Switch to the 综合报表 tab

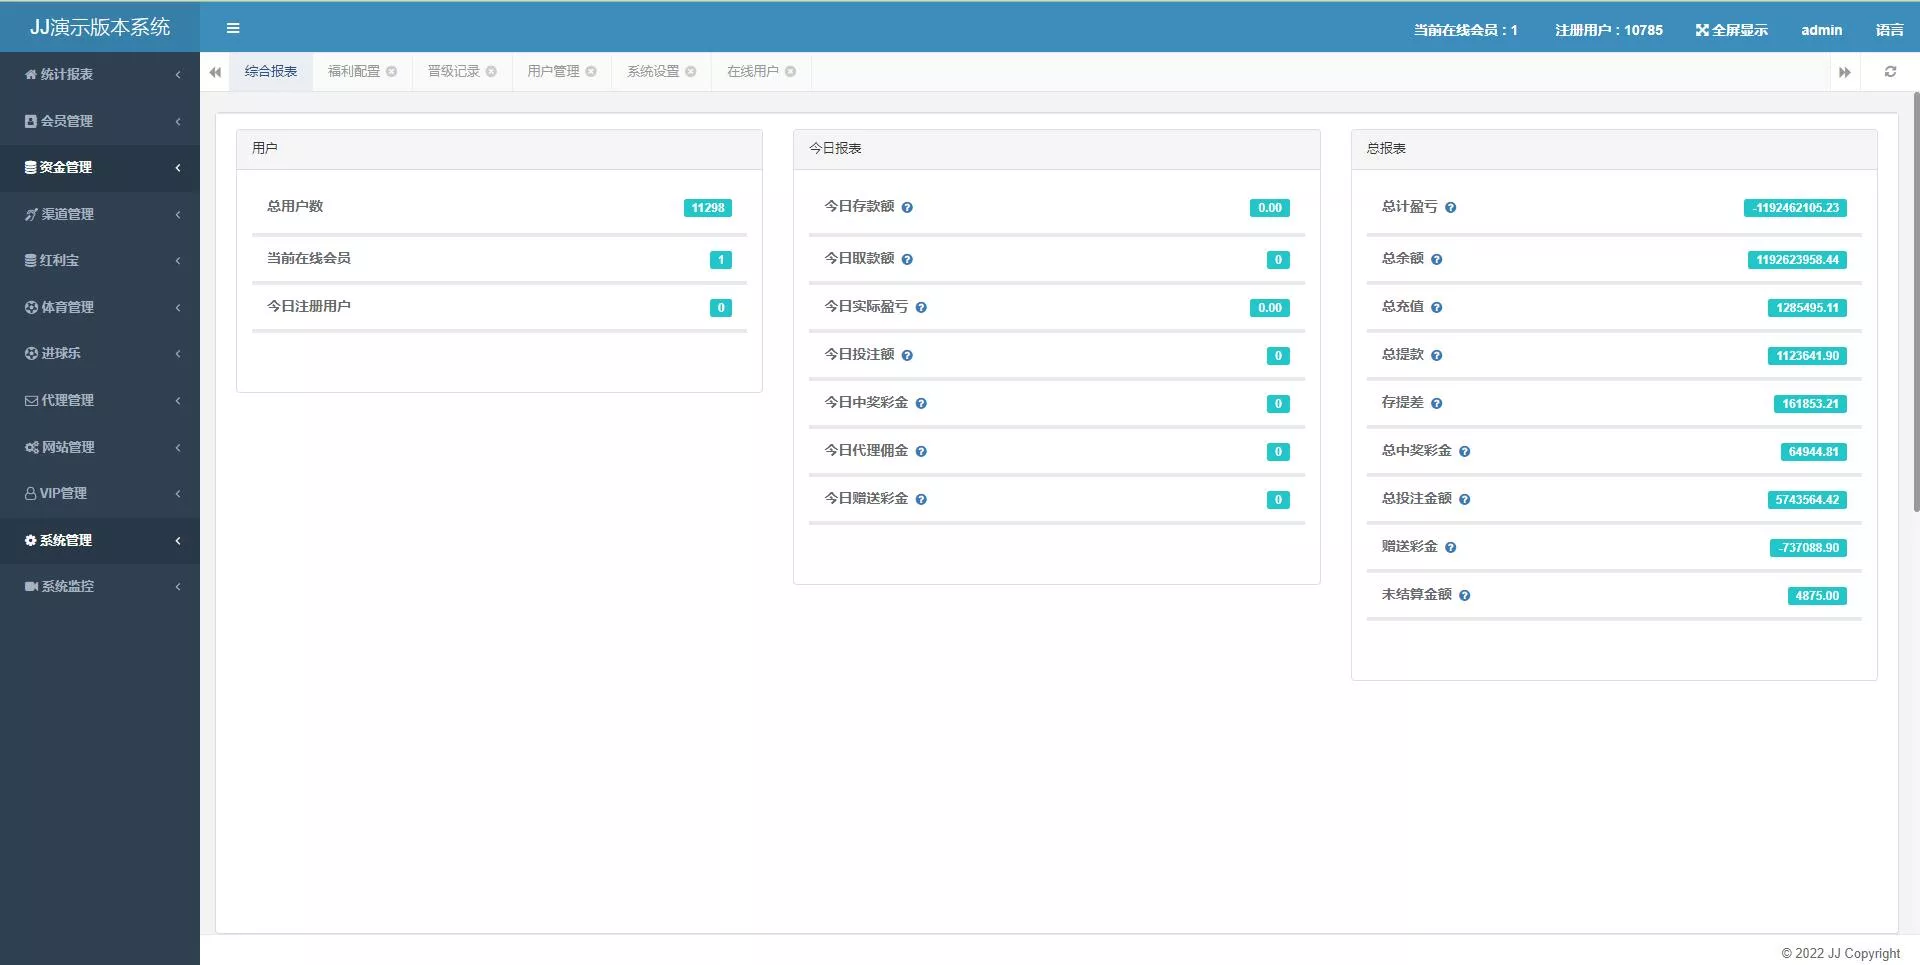coord(271,72)
